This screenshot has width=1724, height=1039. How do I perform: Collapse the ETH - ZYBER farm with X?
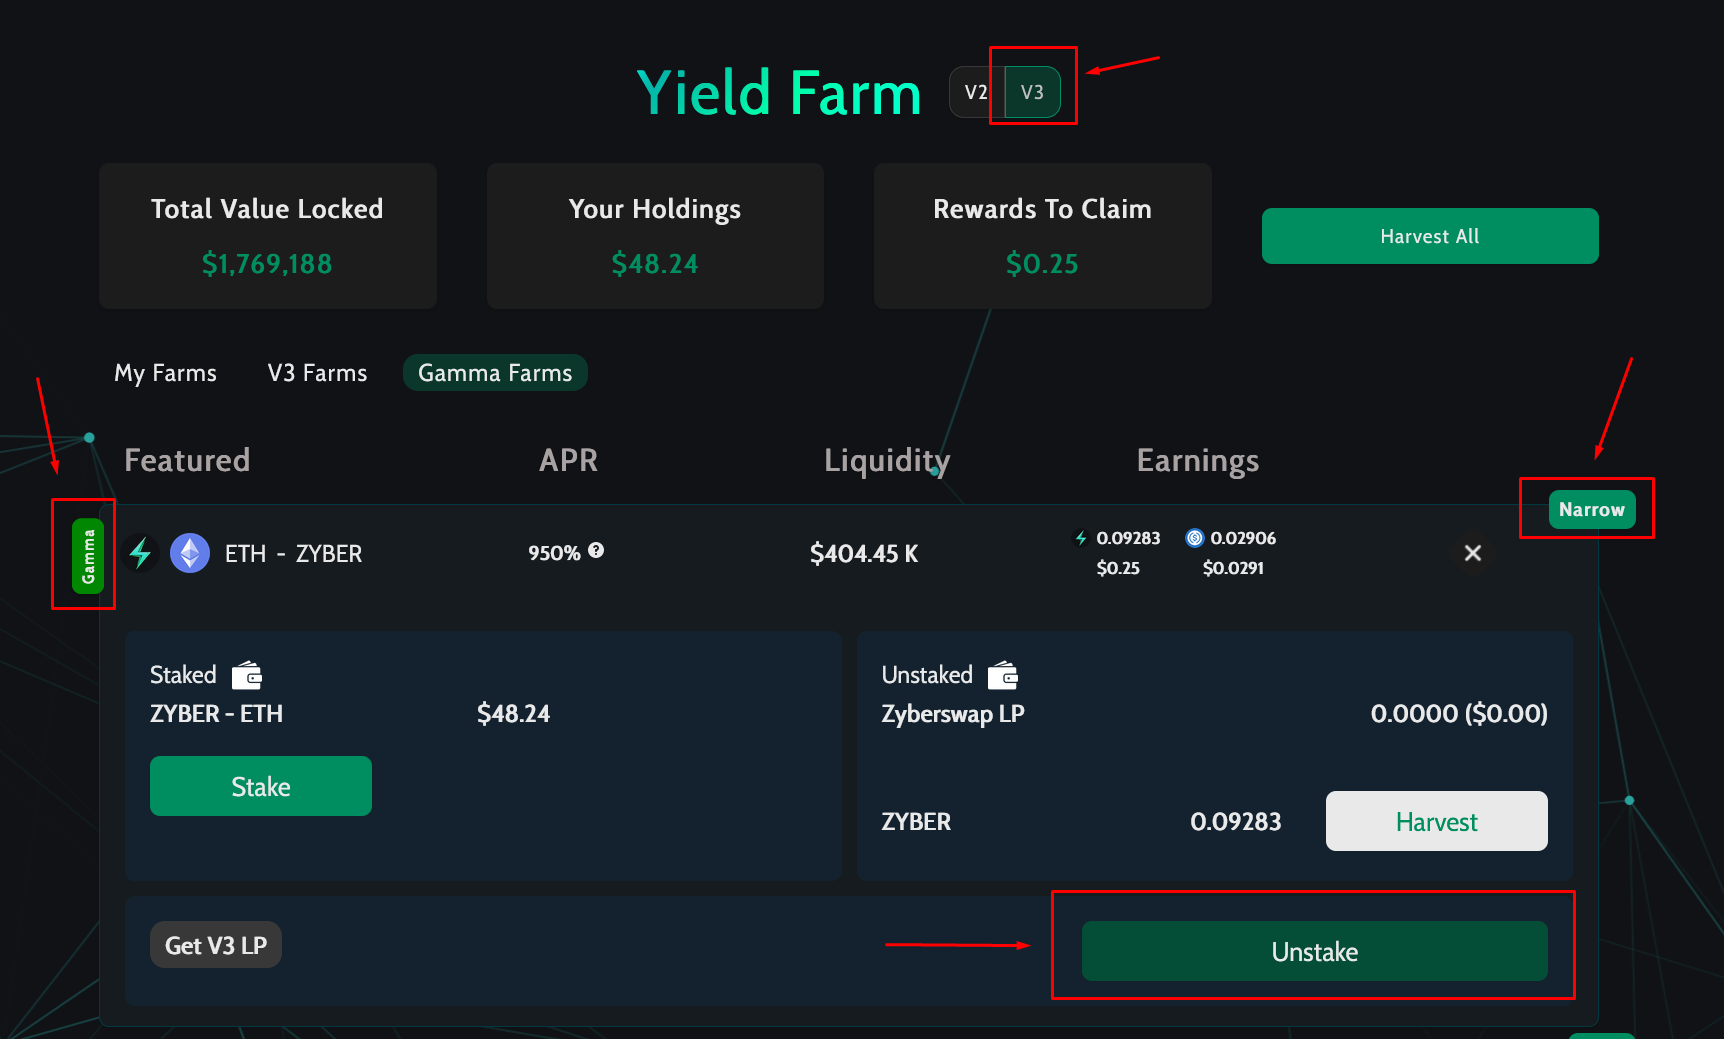pos(1472,553)
